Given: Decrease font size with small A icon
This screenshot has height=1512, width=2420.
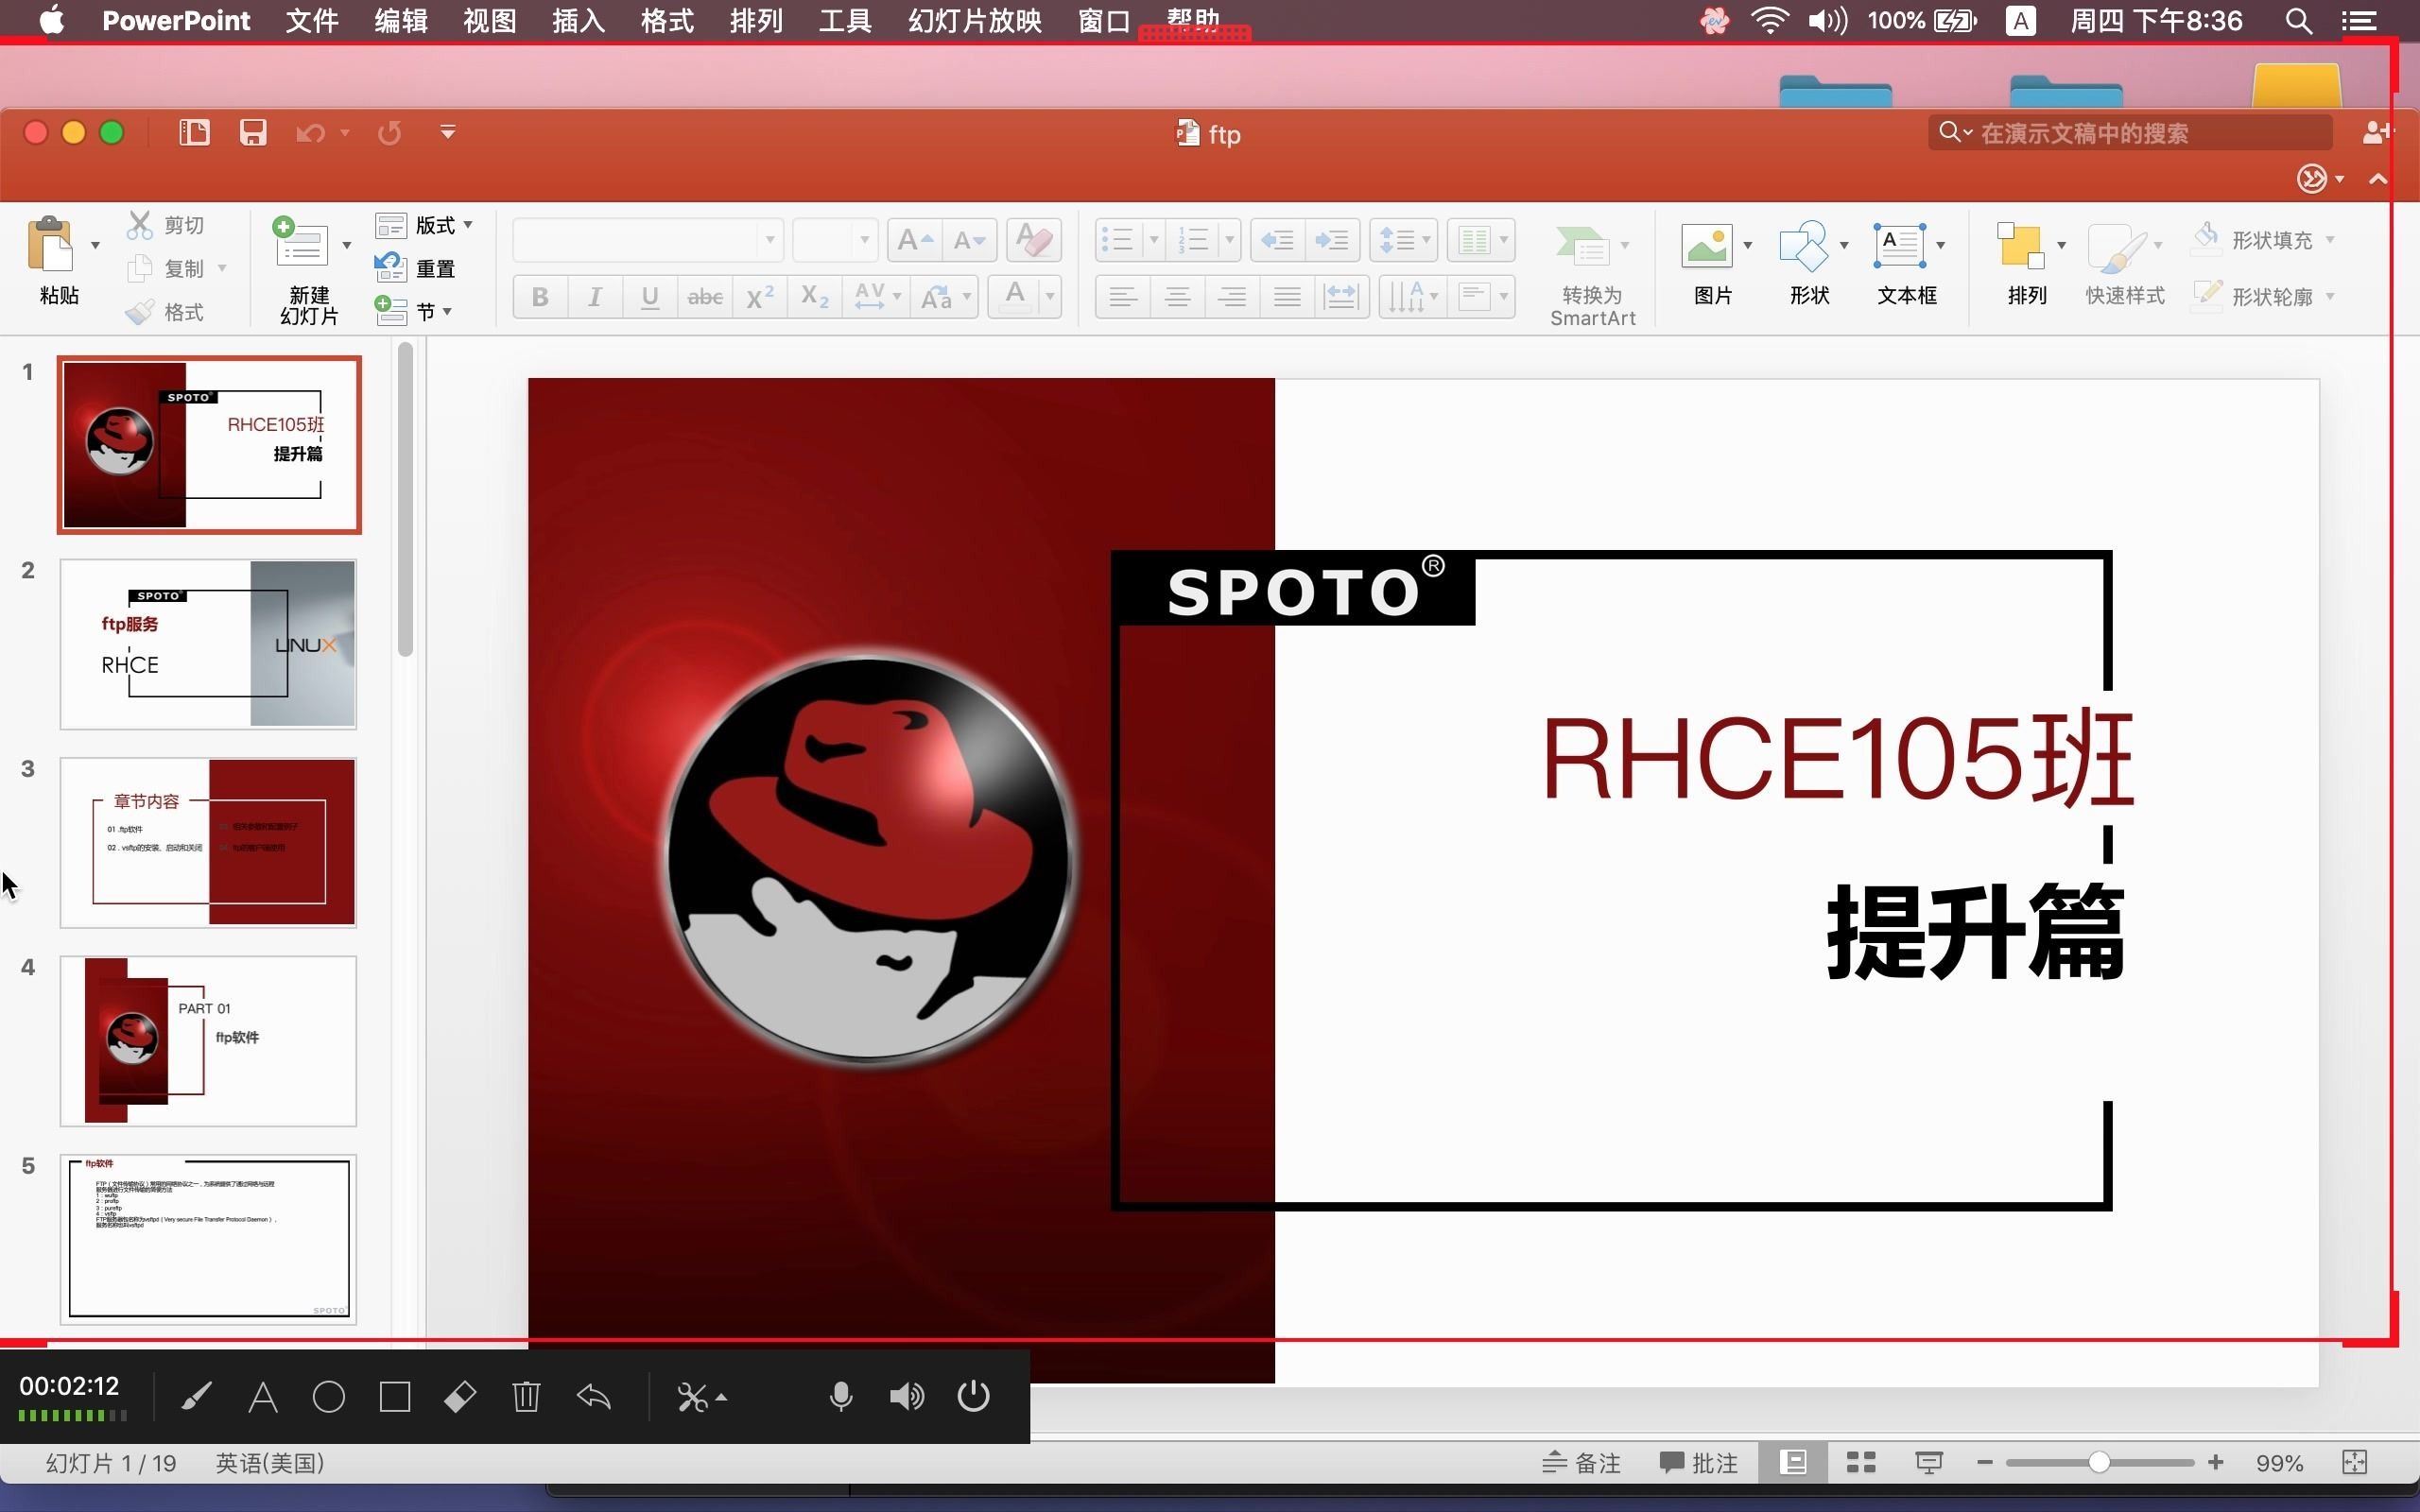Looking at the screenshot, I should (x=969, y=240).
